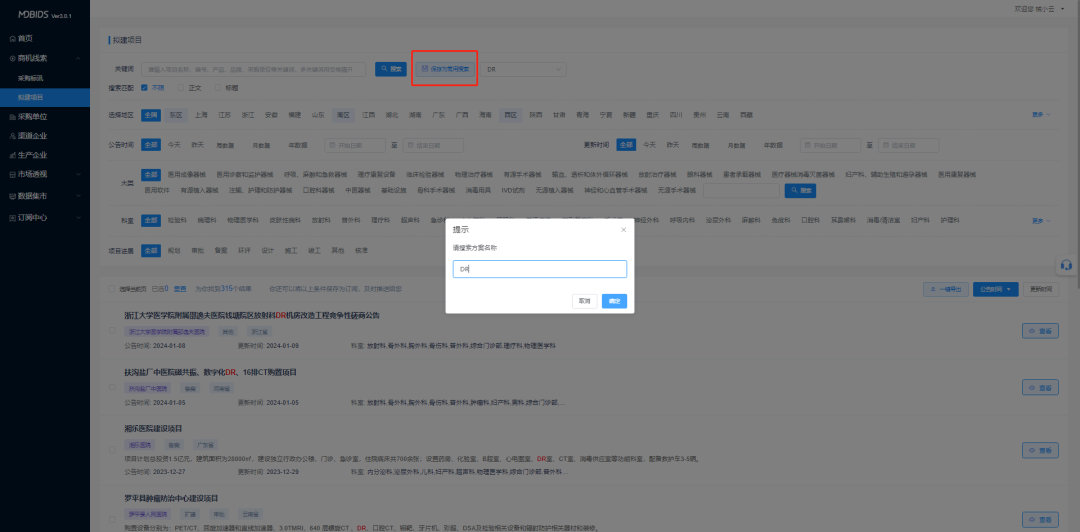Expand 数据集市 sidebar group
Screen dimensions: 1080x532
pyautogui.click(x=45, y=196)
